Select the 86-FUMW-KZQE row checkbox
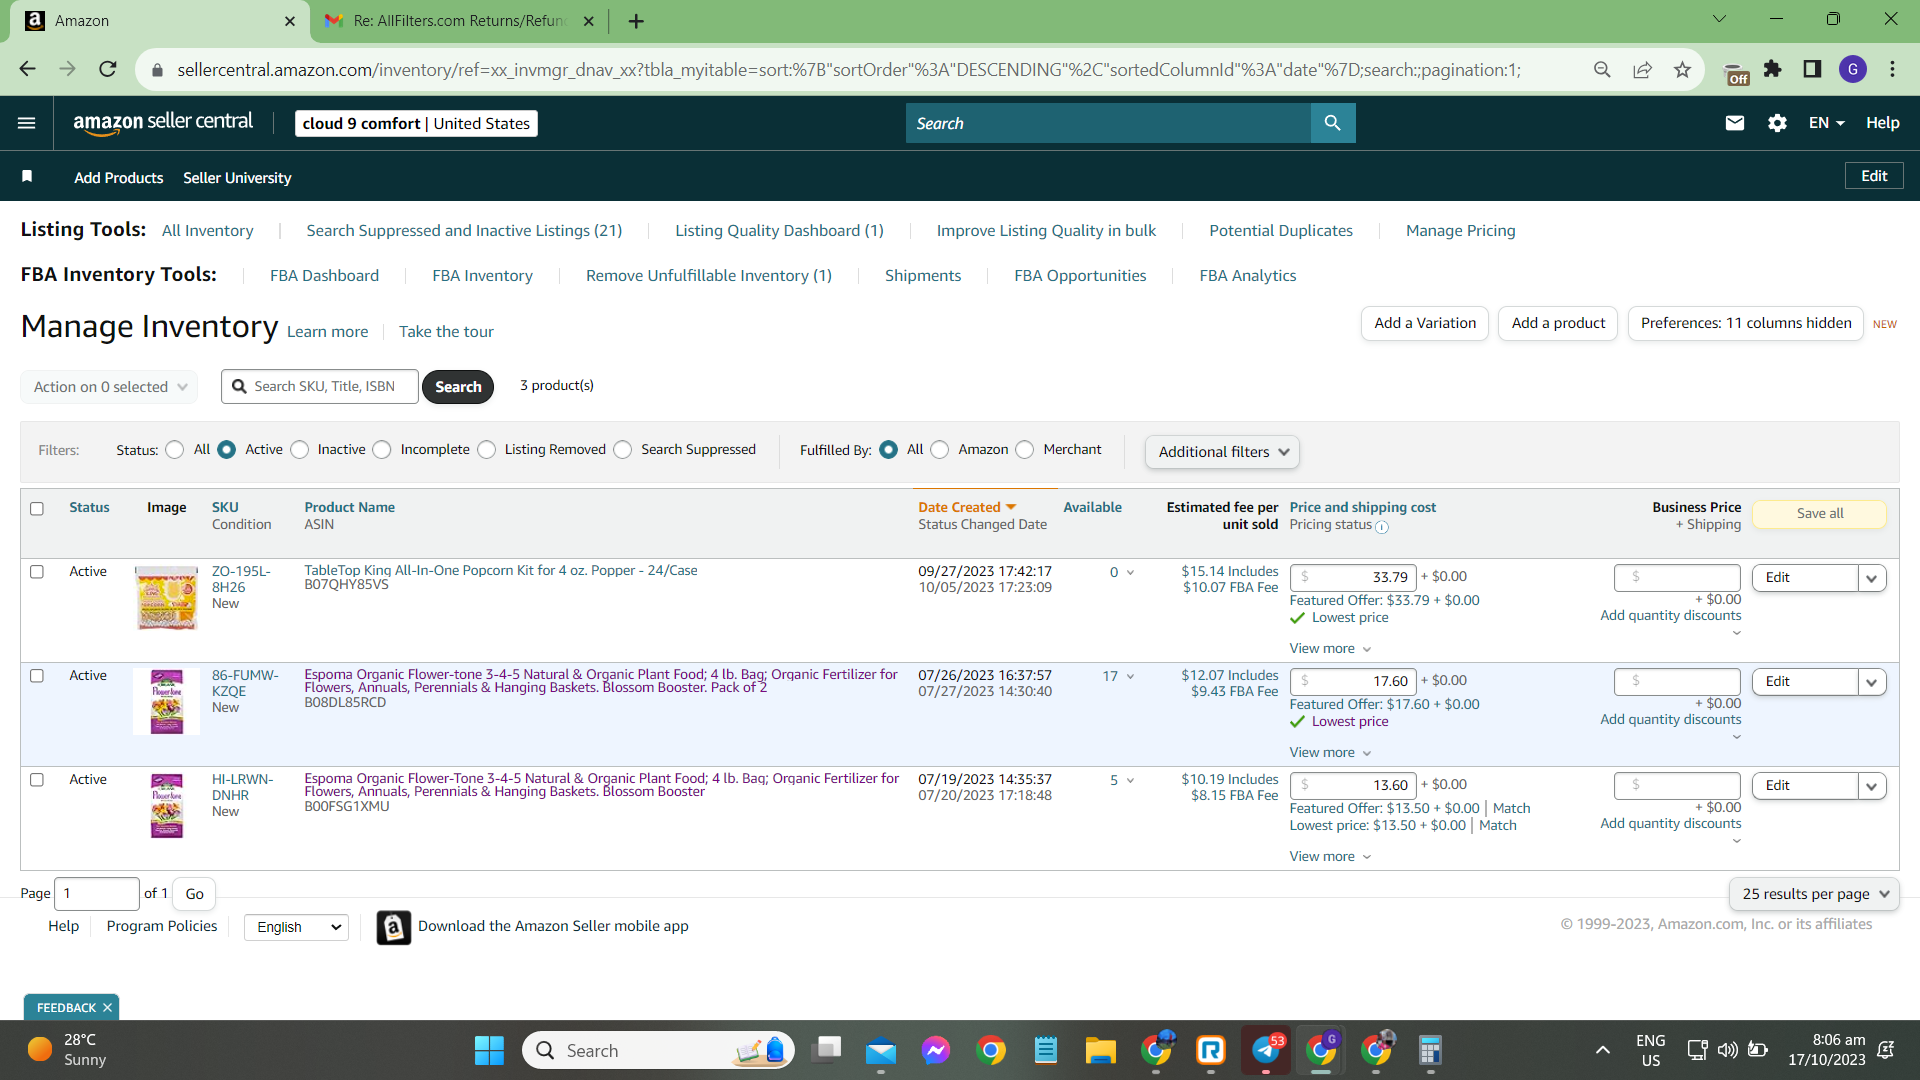 37,676
